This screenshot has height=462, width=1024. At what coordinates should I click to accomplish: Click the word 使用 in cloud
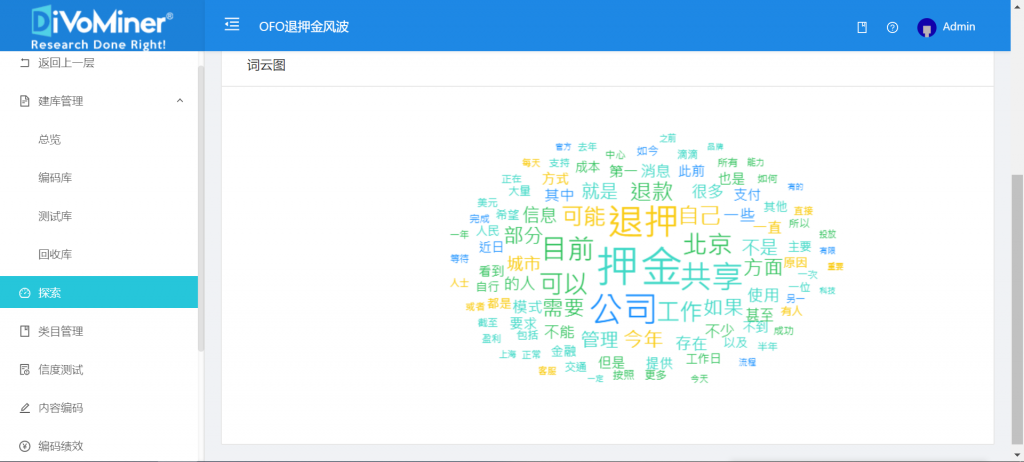763,293
